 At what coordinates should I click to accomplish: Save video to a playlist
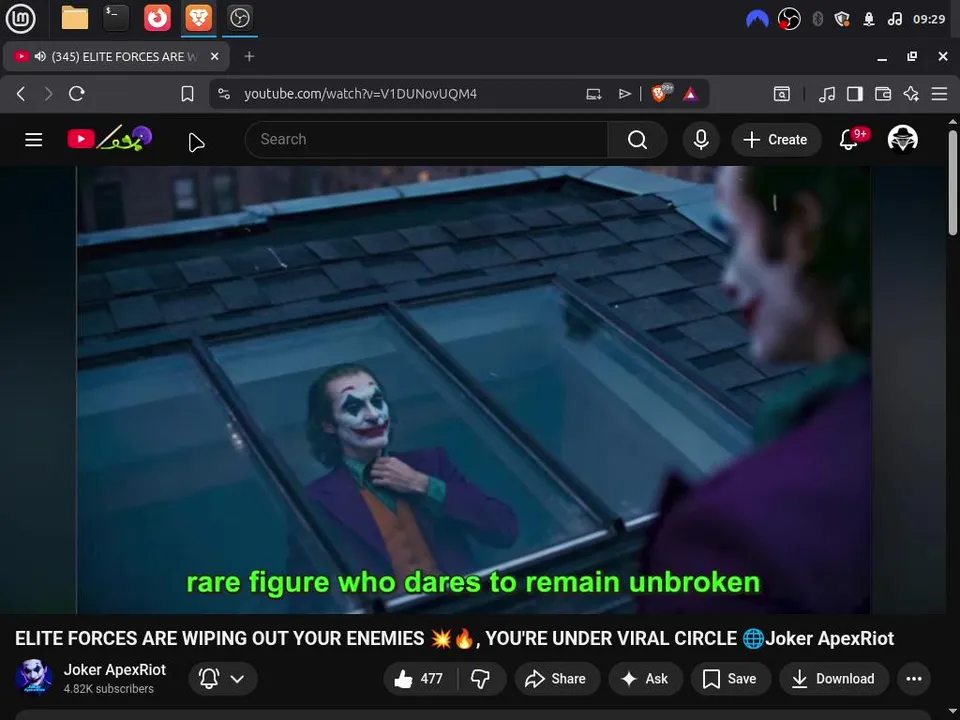click(730, 678)
